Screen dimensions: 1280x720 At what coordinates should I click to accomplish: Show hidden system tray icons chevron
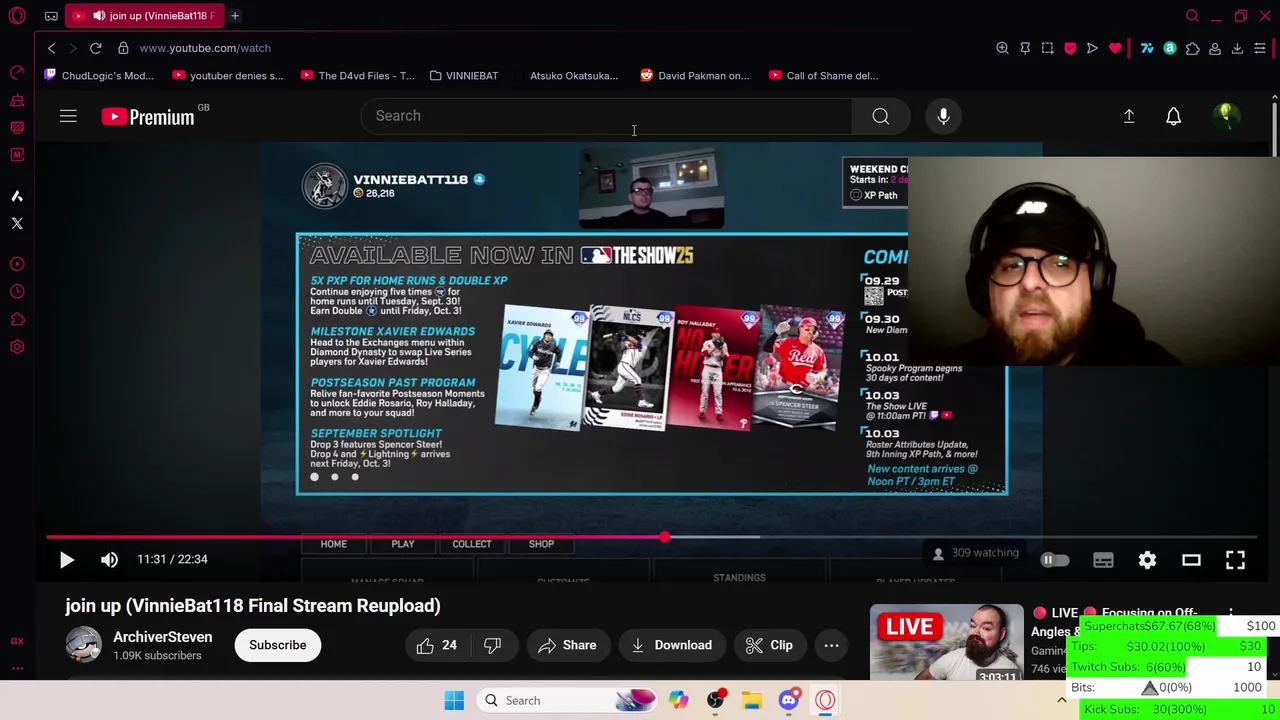click(x=1062, y=700)
